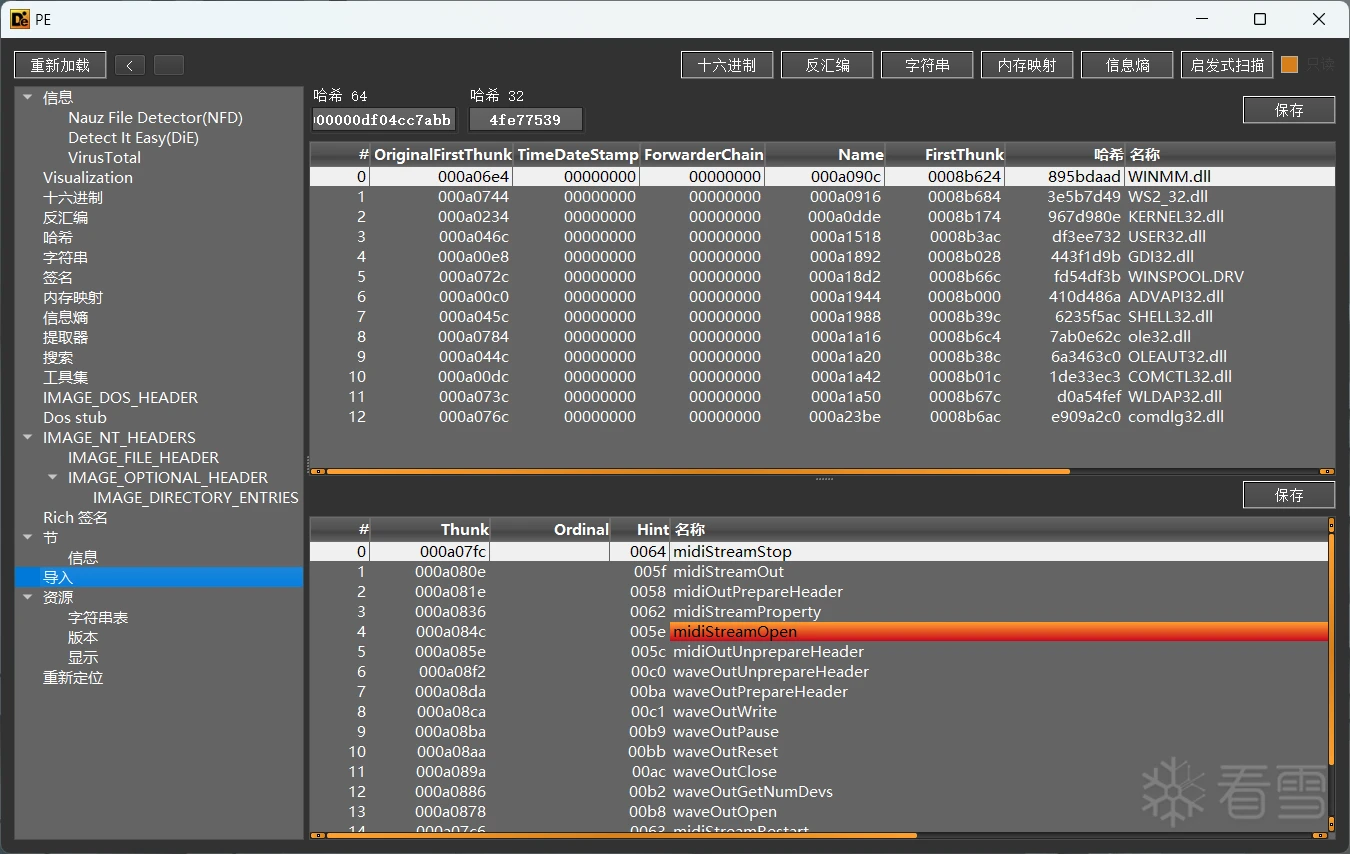Sort by the TimeDateStamp column header

pyautogui.click(x=577, y=154)
